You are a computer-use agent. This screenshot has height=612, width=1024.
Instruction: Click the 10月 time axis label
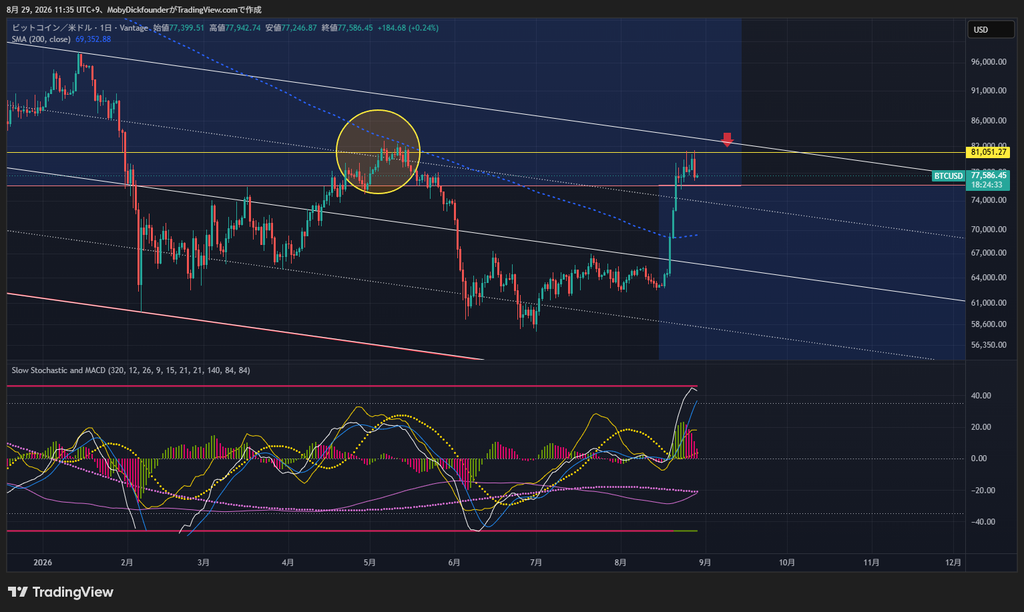point(787,562)
